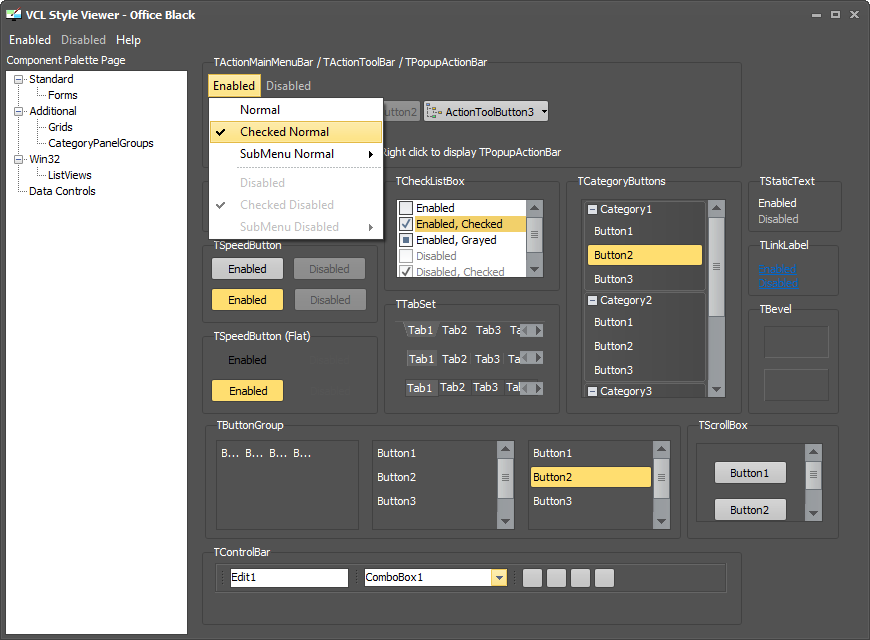Click the TScrollBox scroll up arrow
Image resolution: width=870 pixels, height=640 pixels.
[x=813, y=452]
